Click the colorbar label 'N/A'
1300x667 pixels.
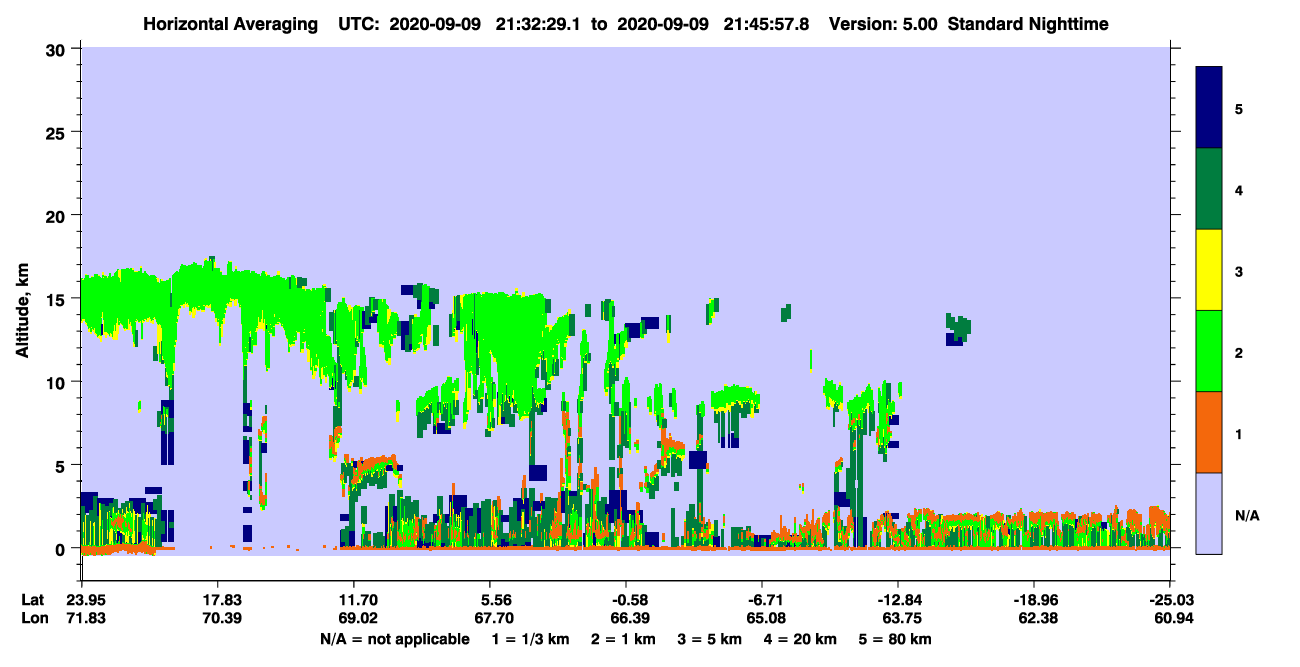pyautogui.click(x=1246, y=515)
